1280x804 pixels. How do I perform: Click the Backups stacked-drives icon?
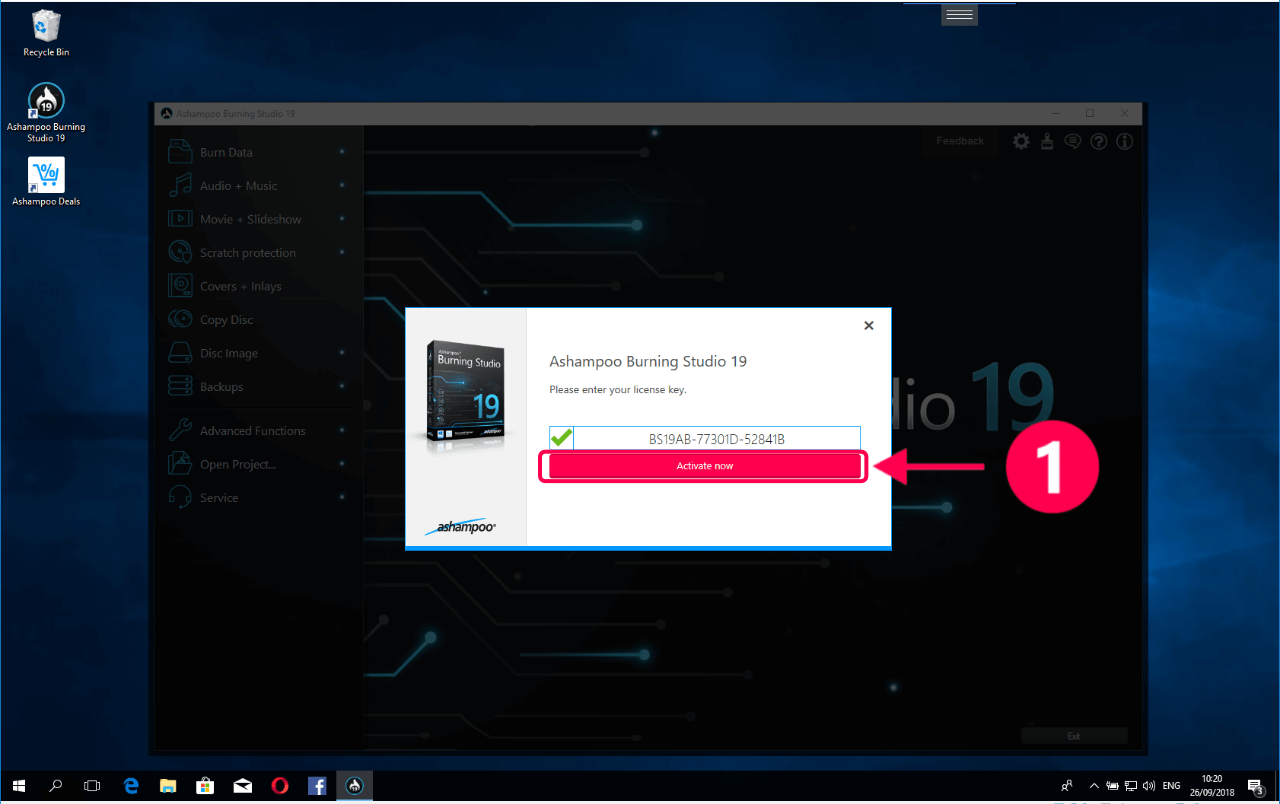click(x=180, y=386)
